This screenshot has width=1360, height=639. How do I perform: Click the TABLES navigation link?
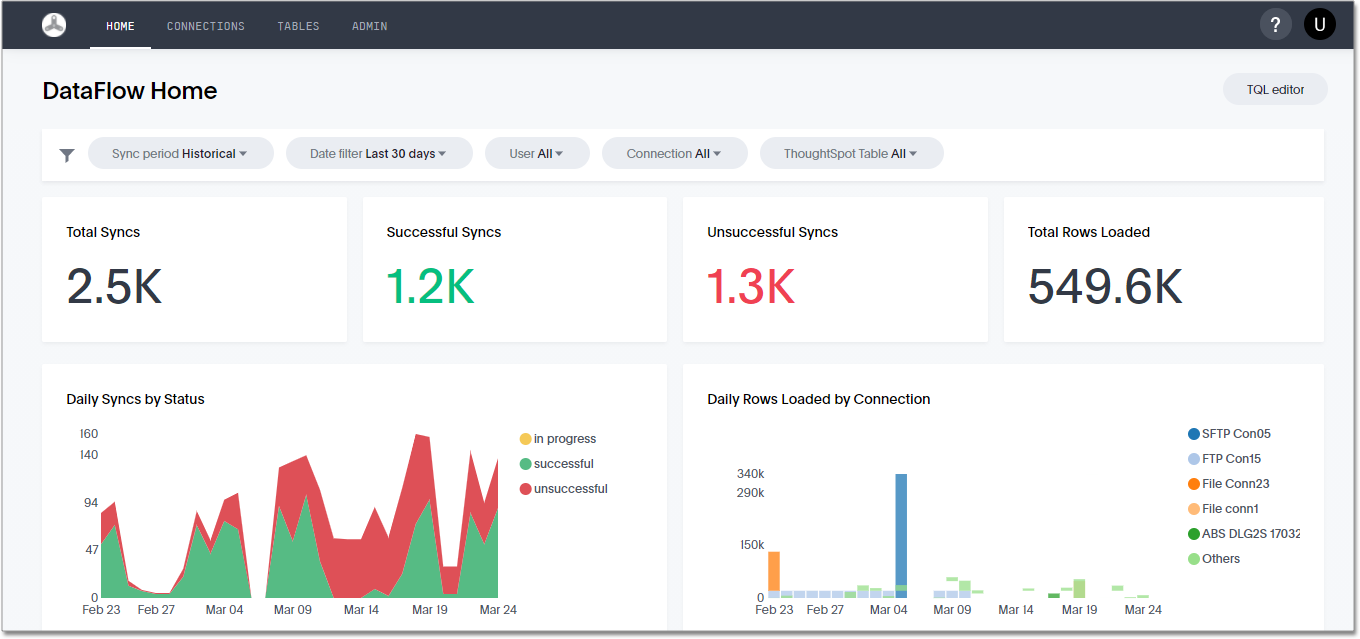tap(298, 26)
